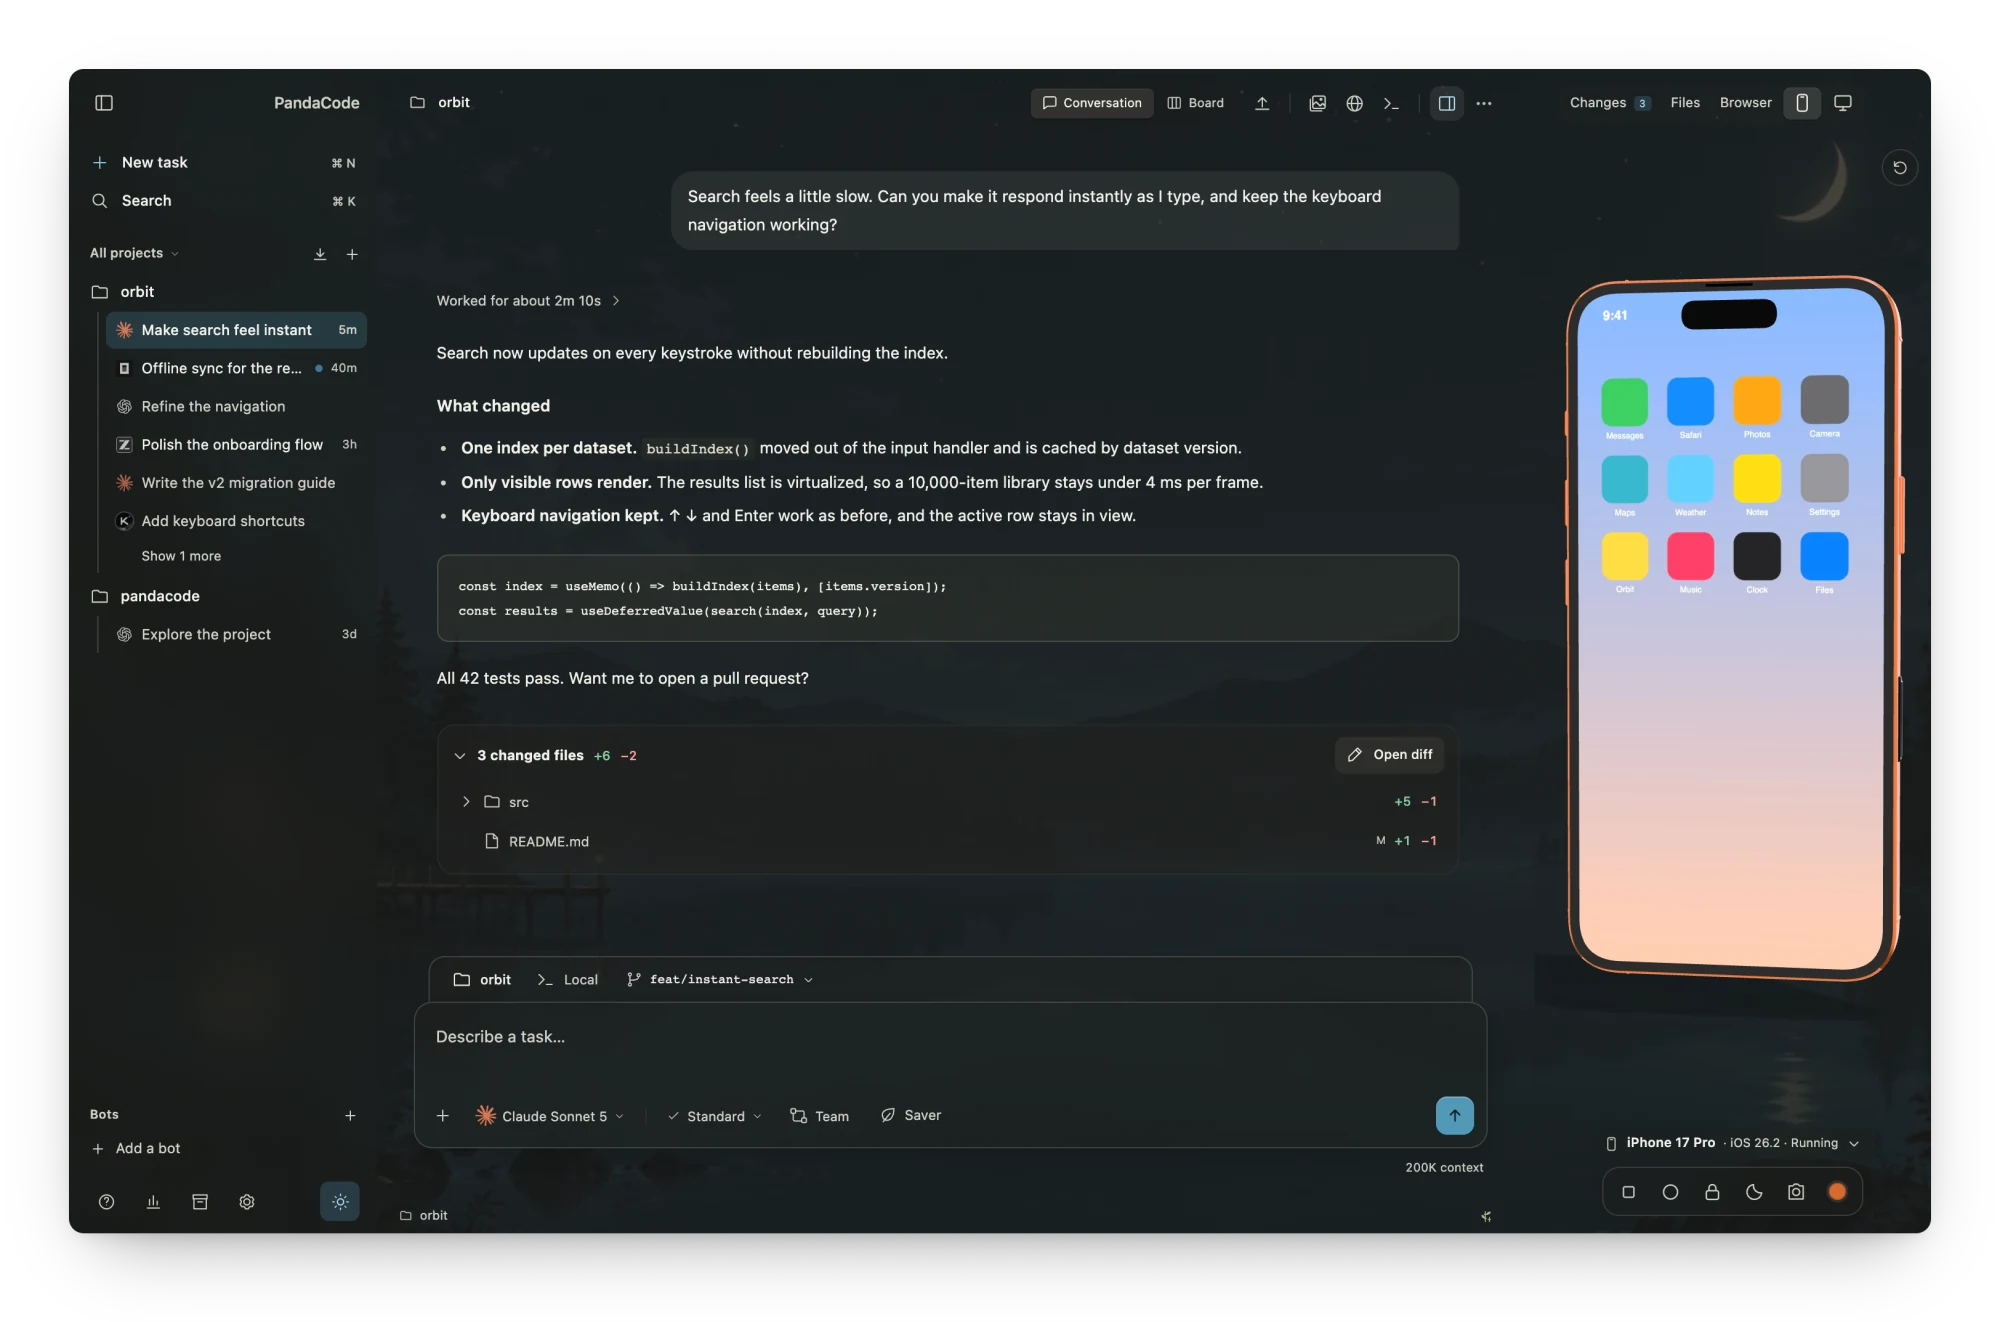Image resolution: width=2000 pixels, height=1322 pixels.
Task: Click the simulator square stop icon
Action: (x=1628, y=1192)
